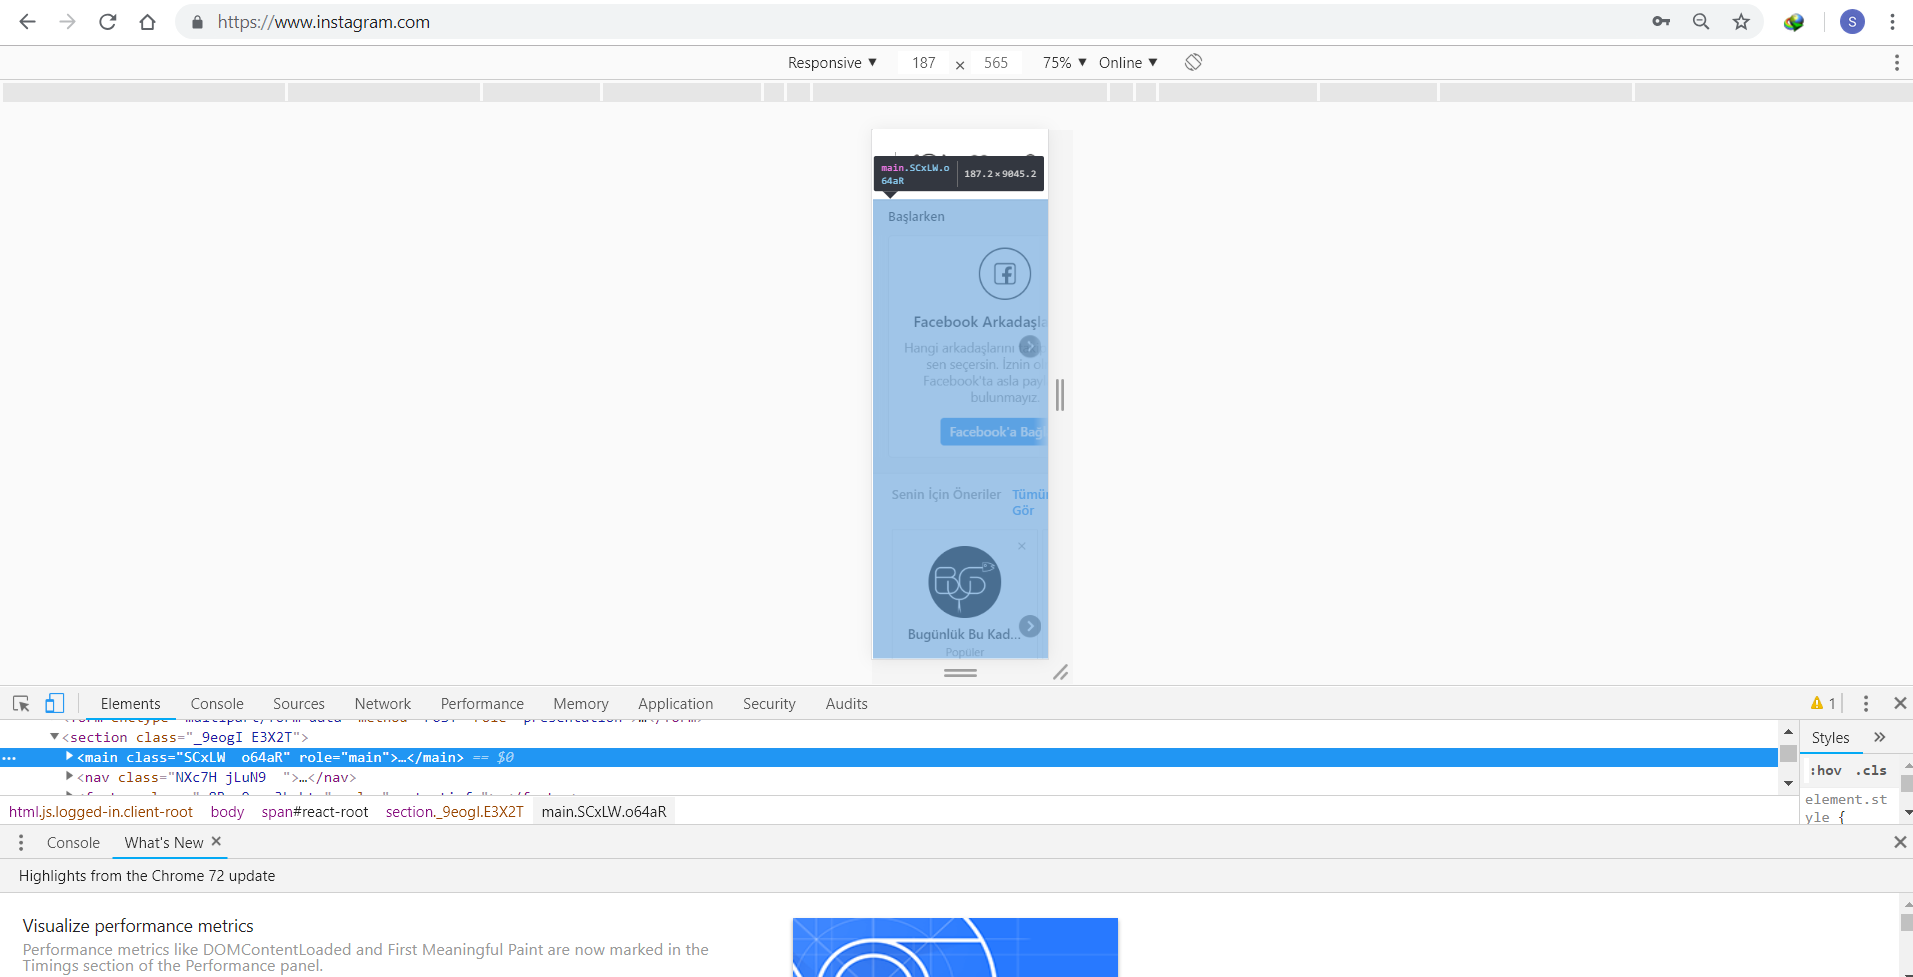The height and width of the screenshot is (977, 1913).
Task: Click the Bugünlük Bu Kad profile picture
Action: [965, 582]
